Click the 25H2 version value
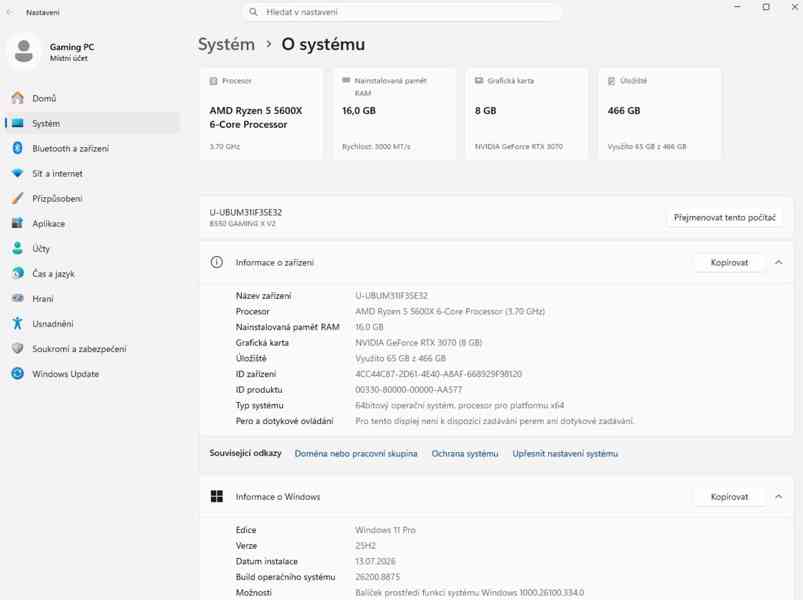Screen dimensions: 803x600 point(365,546)
